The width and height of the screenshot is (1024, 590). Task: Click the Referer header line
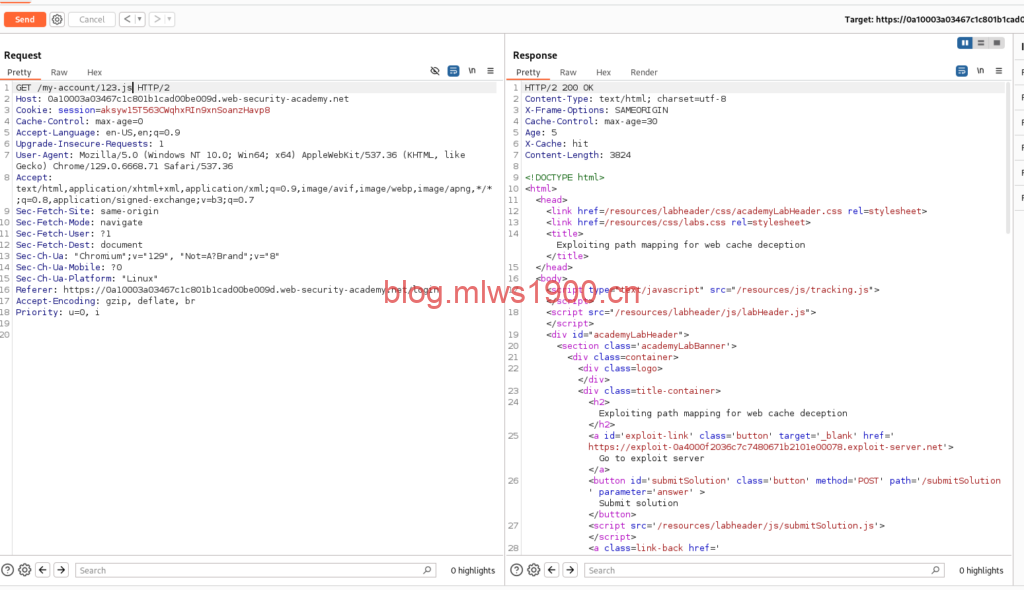(x=227, y=289)
